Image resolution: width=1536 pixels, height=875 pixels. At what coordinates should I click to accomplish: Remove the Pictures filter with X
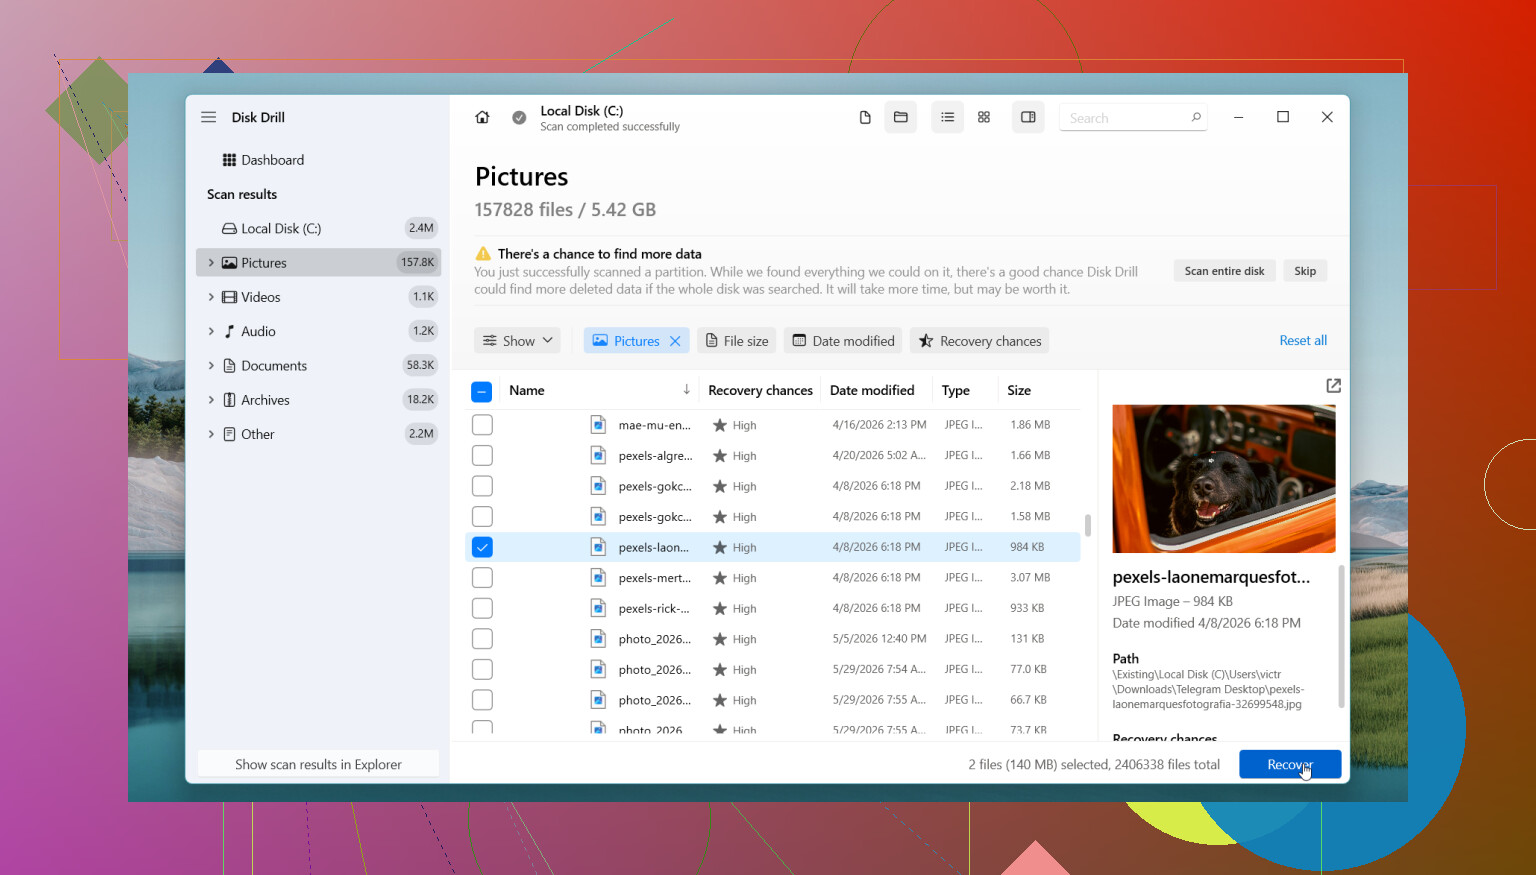coord(675,341)
